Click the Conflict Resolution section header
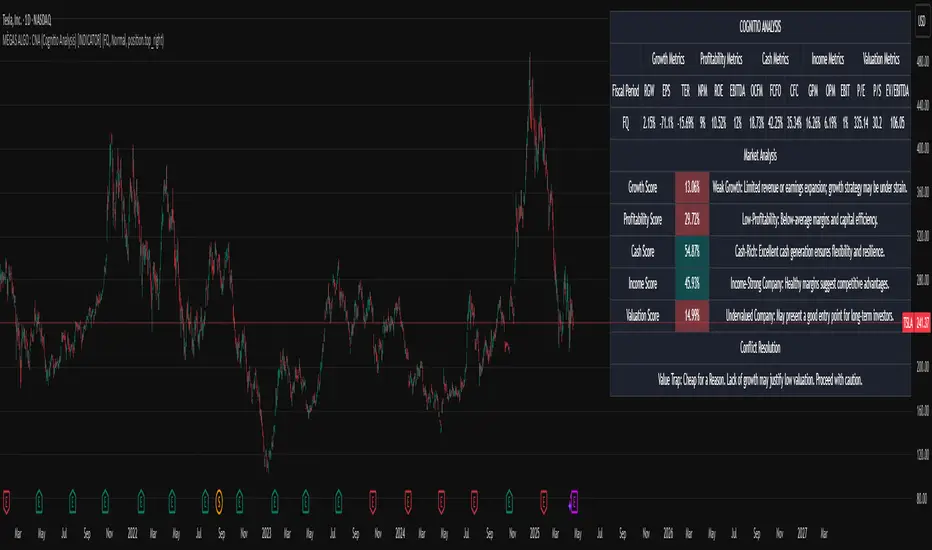932x550 pixels. pos(760,348)
